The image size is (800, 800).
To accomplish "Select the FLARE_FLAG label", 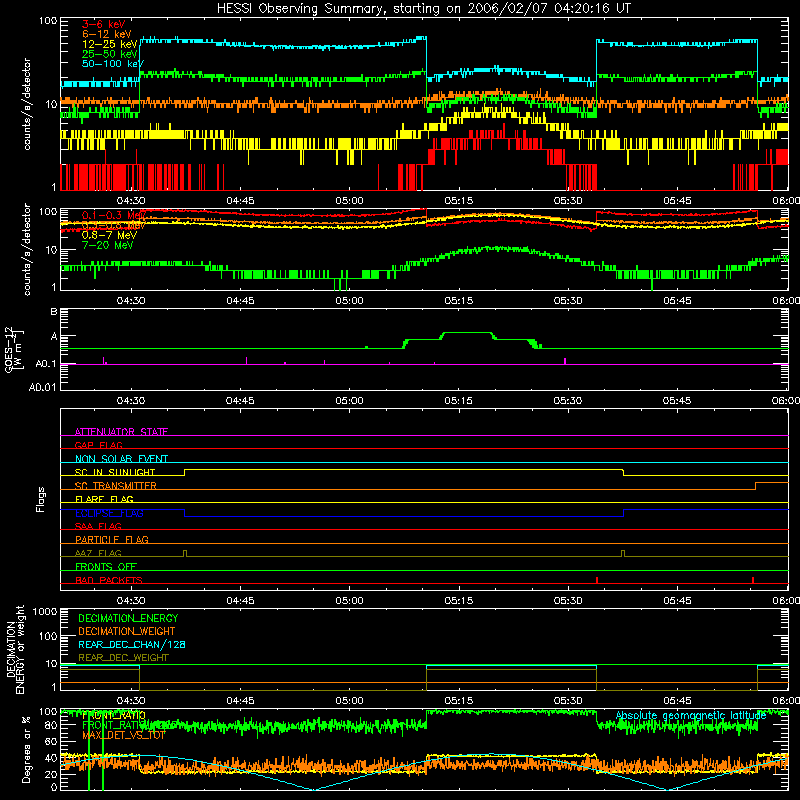I will click(104, 499).
